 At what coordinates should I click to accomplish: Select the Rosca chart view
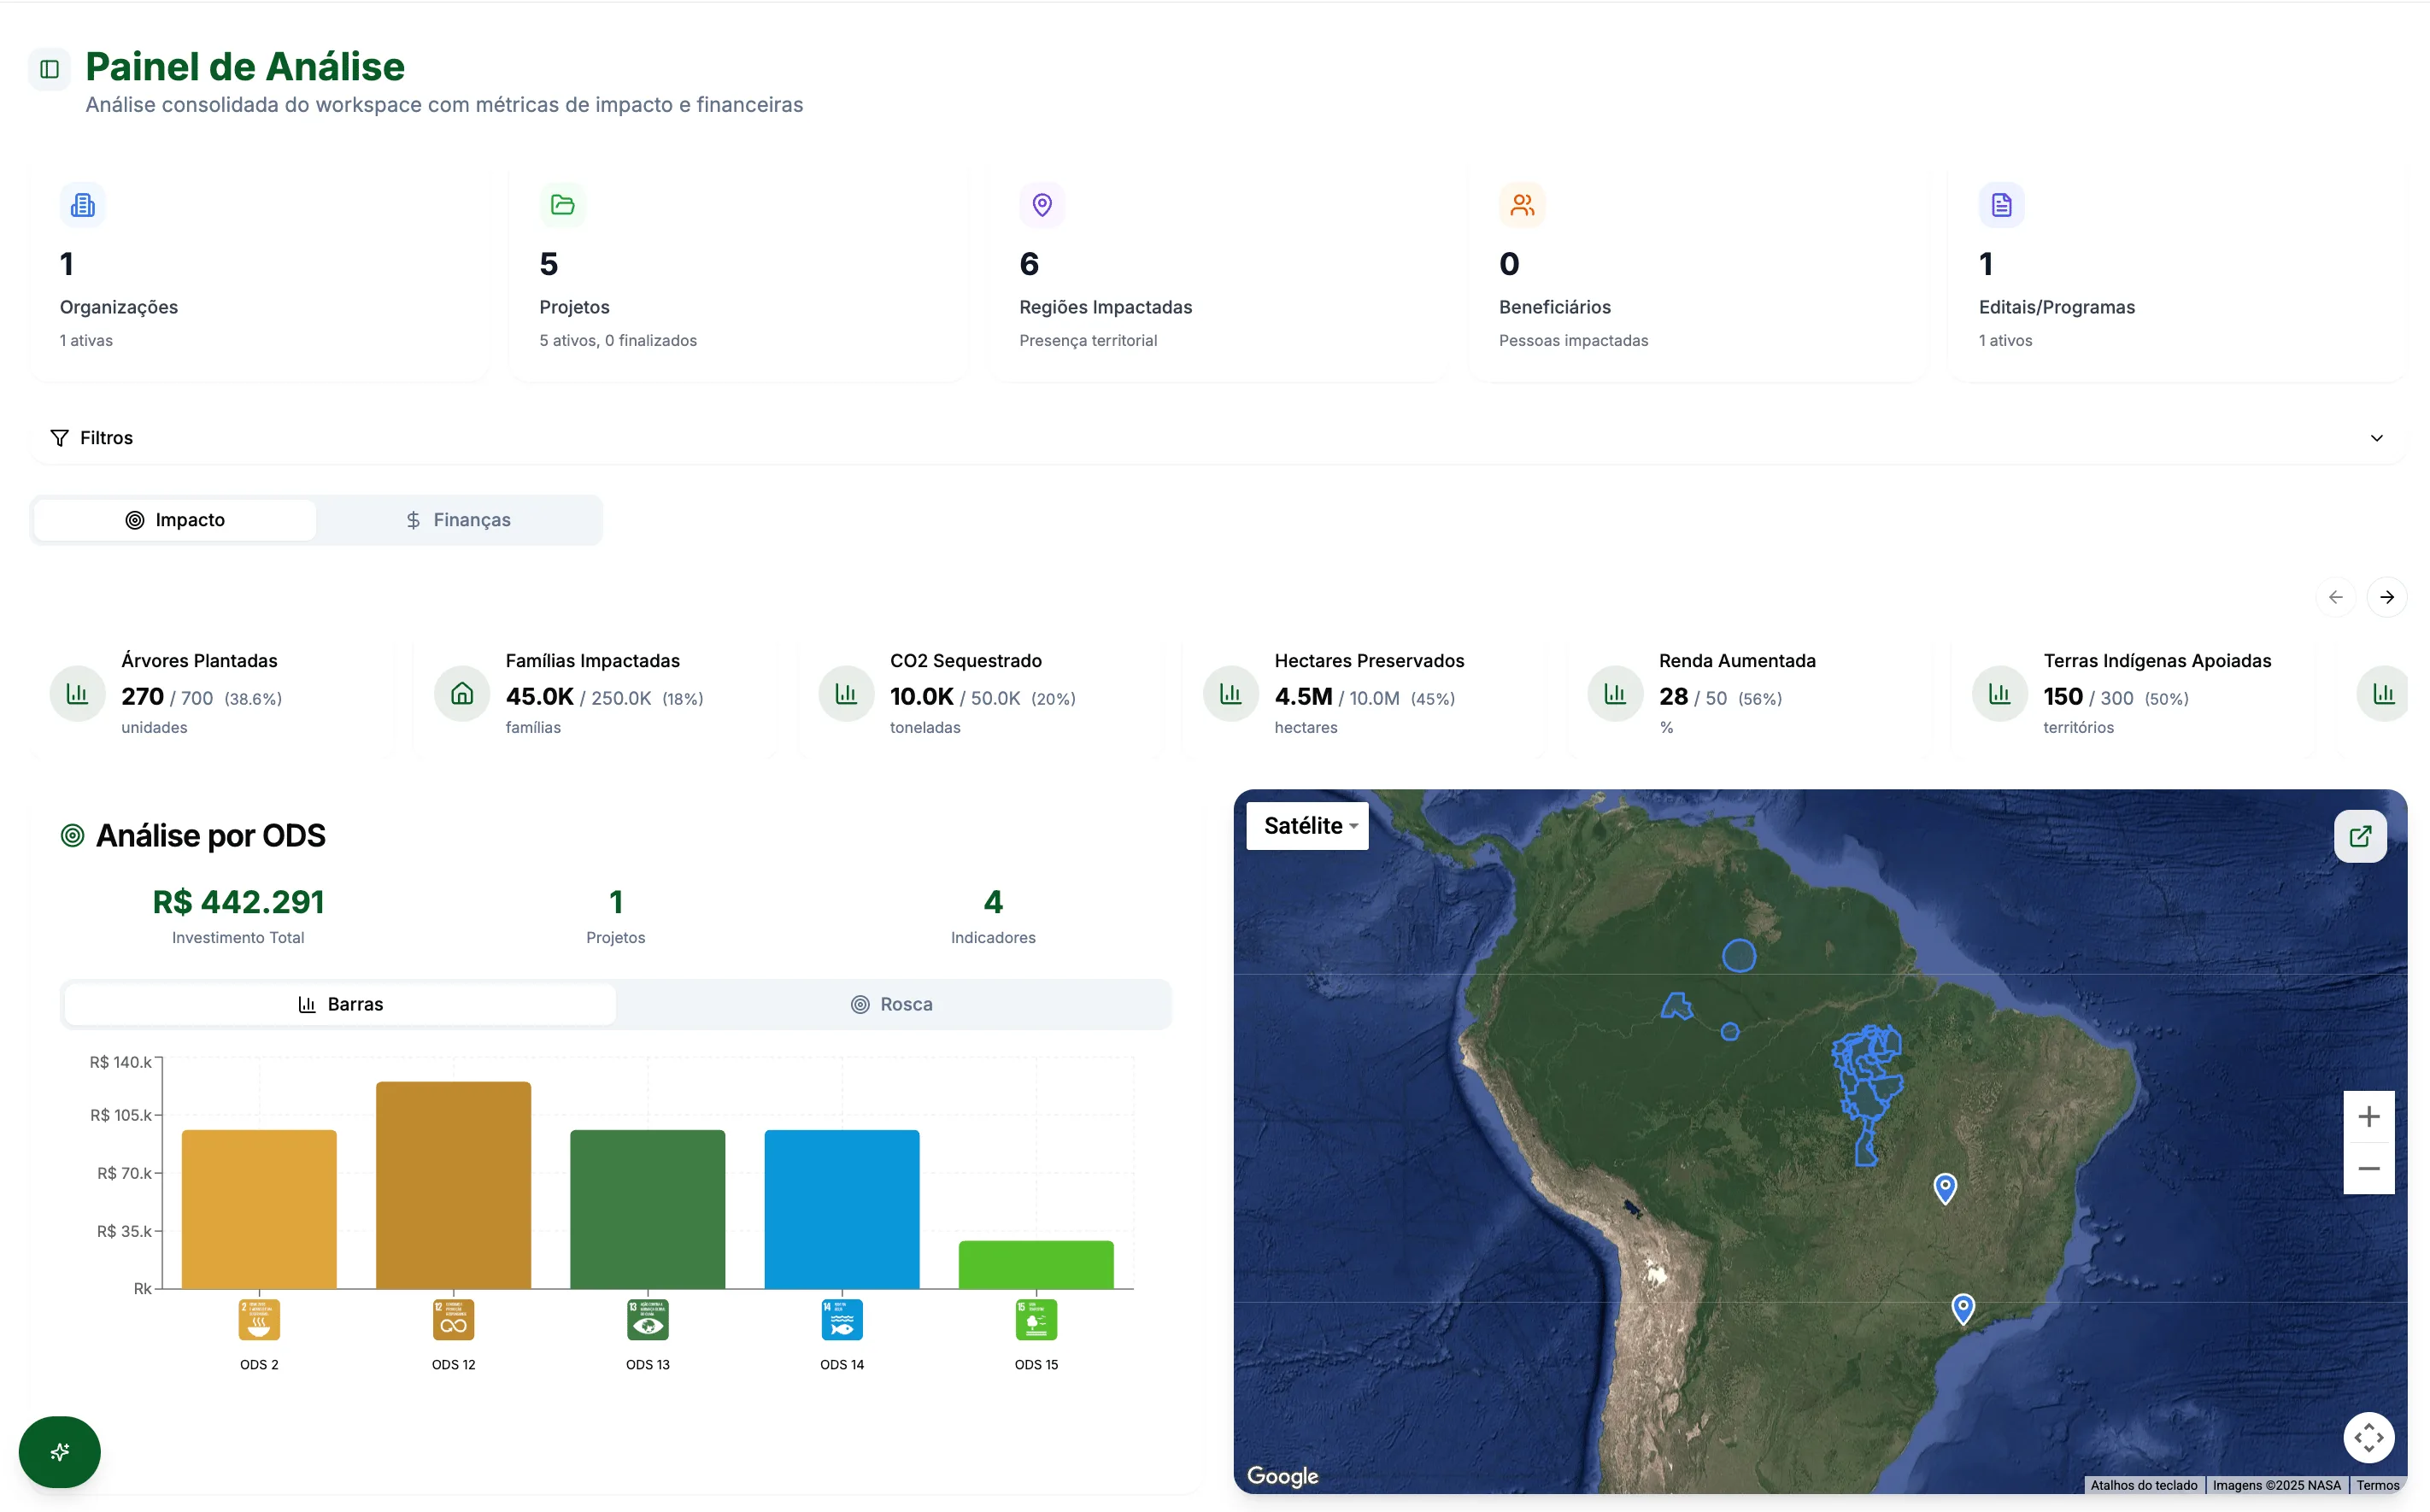click(x=892, y=1004)
